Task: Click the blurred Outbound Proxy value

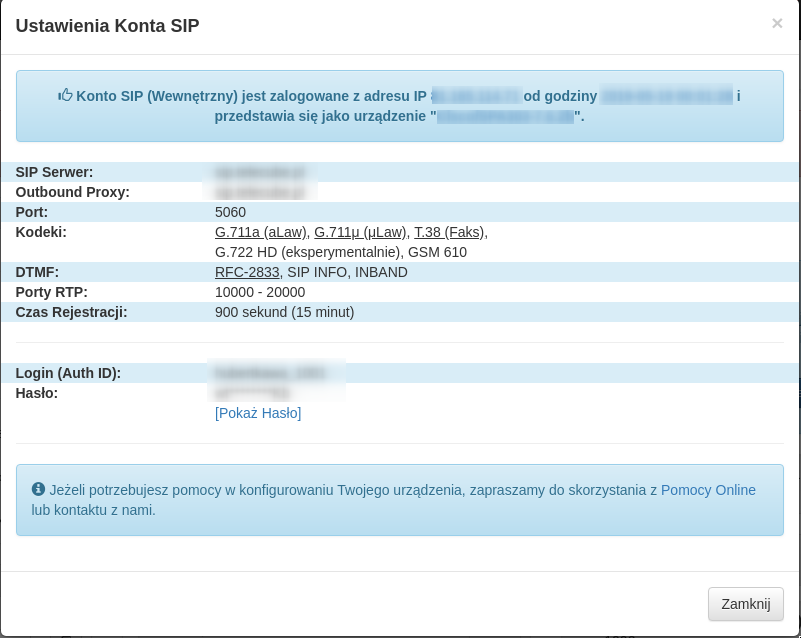Action: [259, 192]
